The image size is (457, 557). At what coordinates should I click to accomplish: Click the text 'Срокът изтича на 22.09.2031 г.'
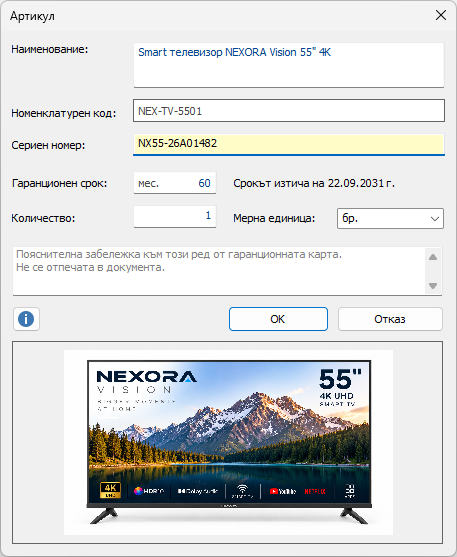tap(314, 183)
